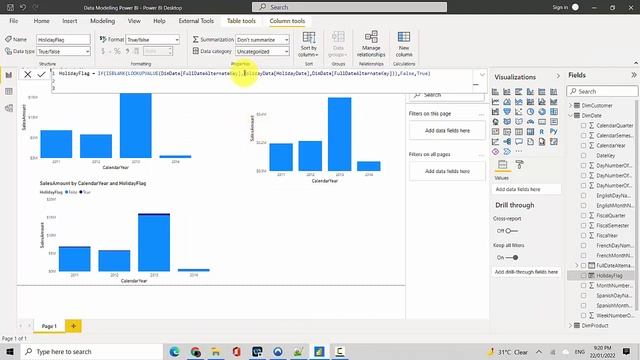Select the pie chart visual
This screenshot has width=640, height=360.
[x=530, y=111]
